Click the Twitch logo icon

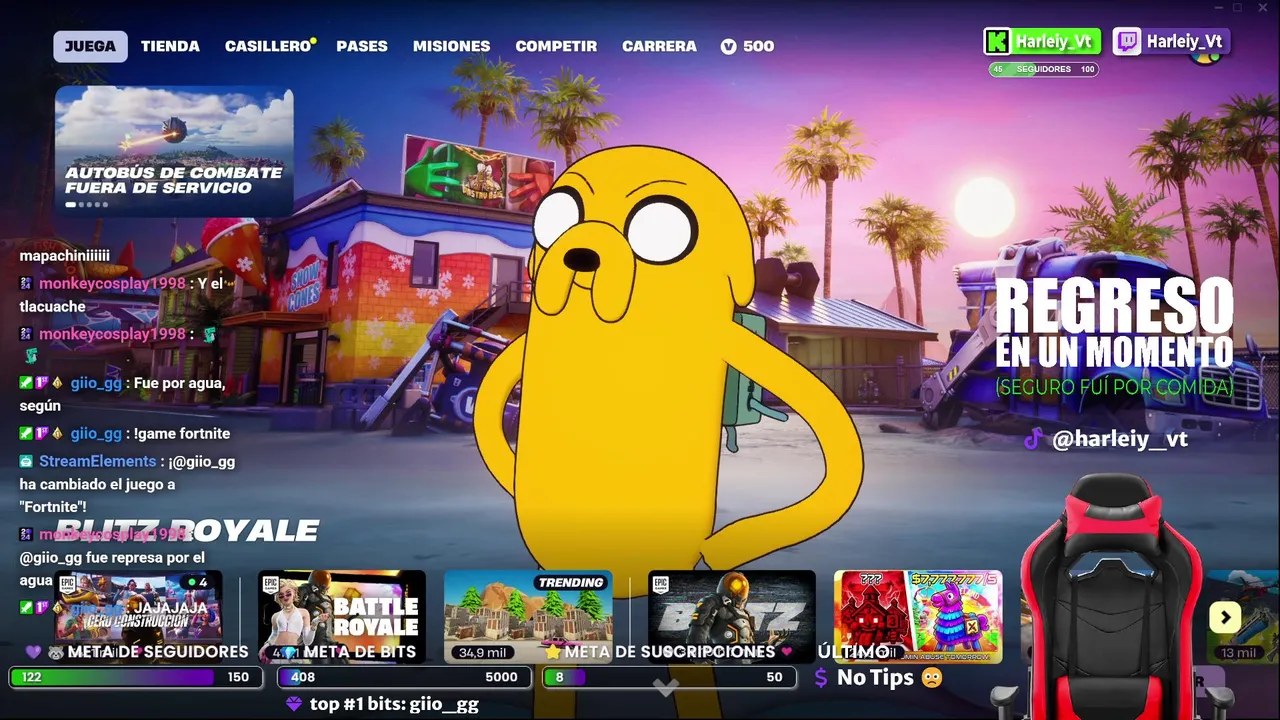click(x=1127, y=41)
